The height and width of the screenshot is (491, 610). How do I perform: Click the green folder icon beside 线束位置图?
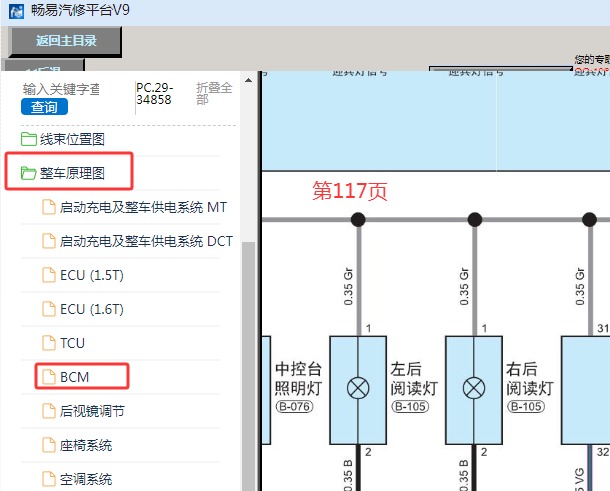pyautogui.click(x=29, y=139)
